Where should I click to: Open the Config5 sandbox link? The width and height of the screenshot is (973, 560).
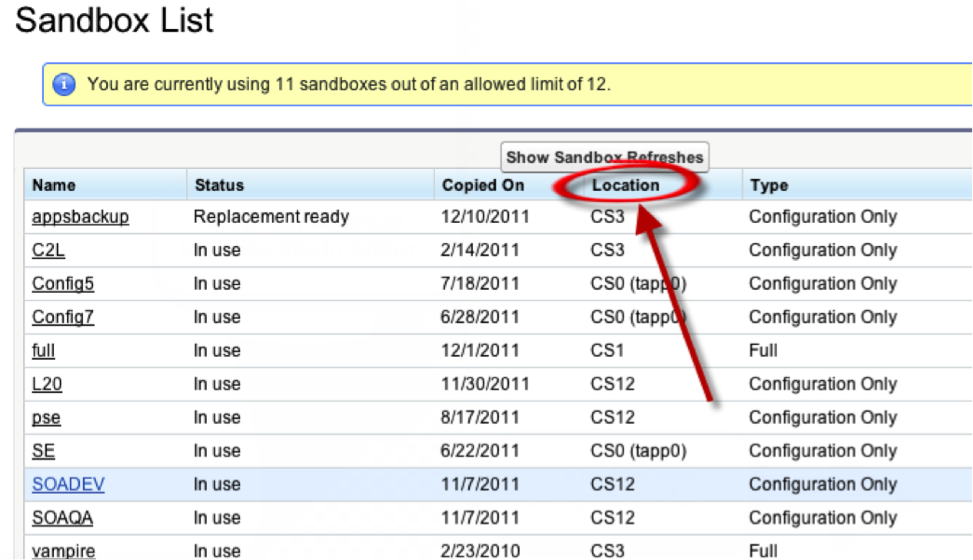[x=63, y=284]
